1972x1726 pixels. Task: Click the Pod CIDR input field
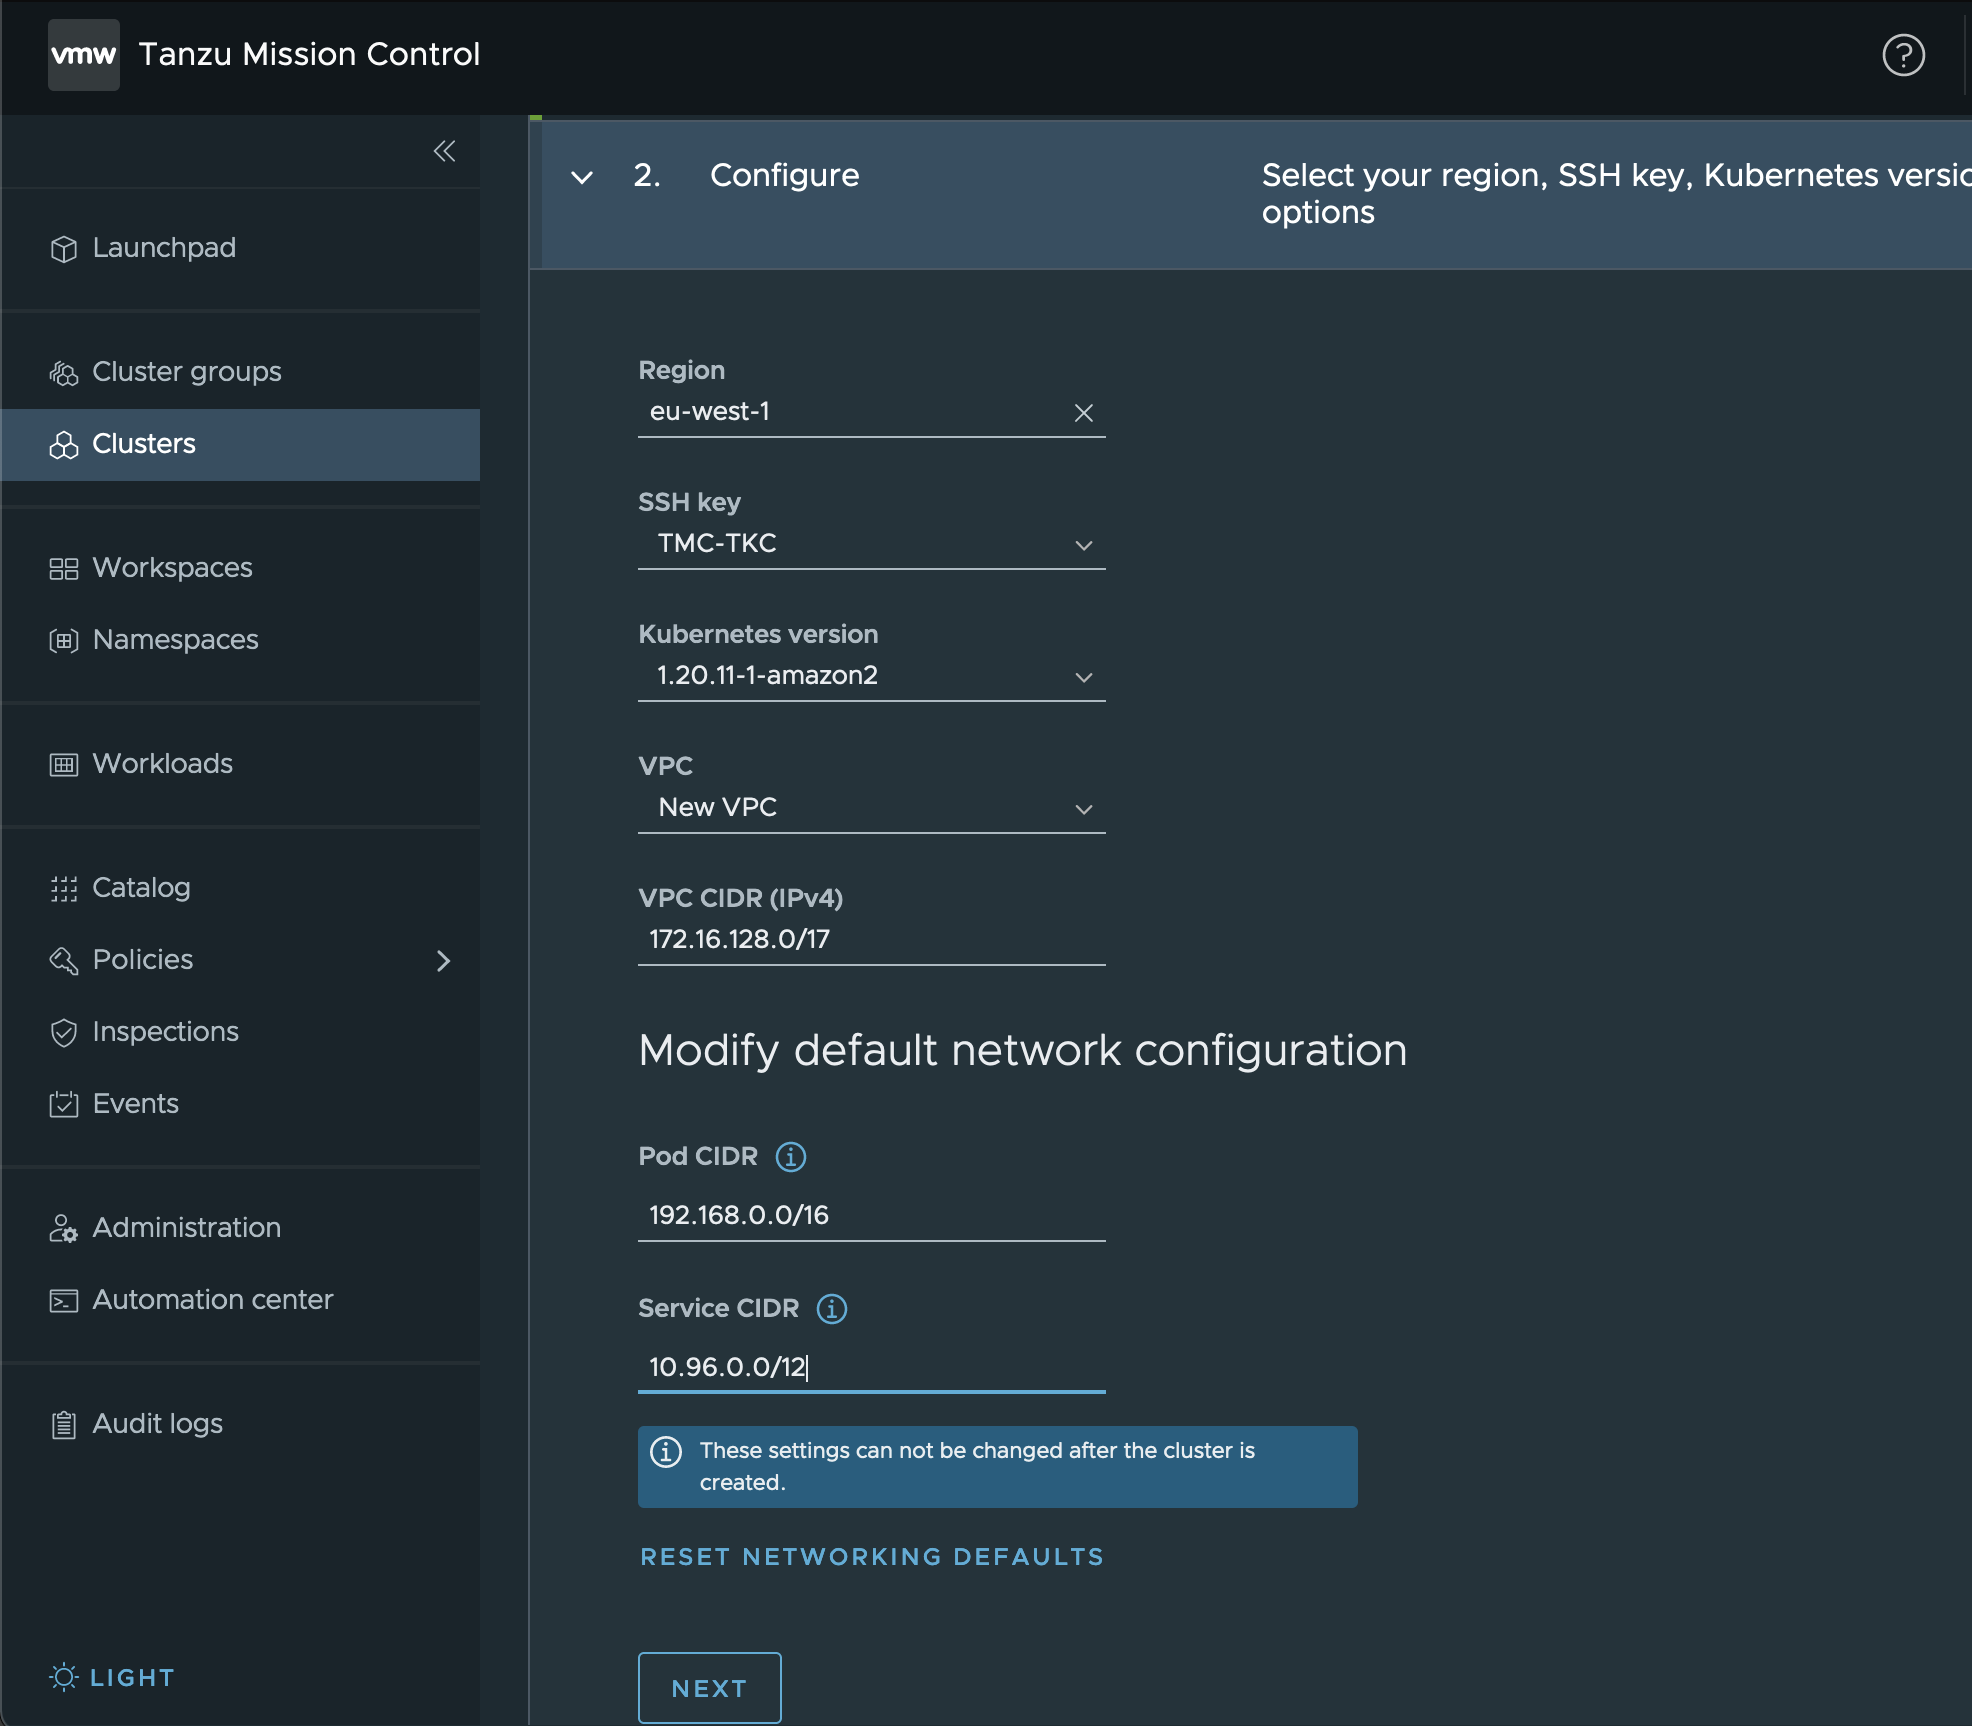pos(872,1216)
